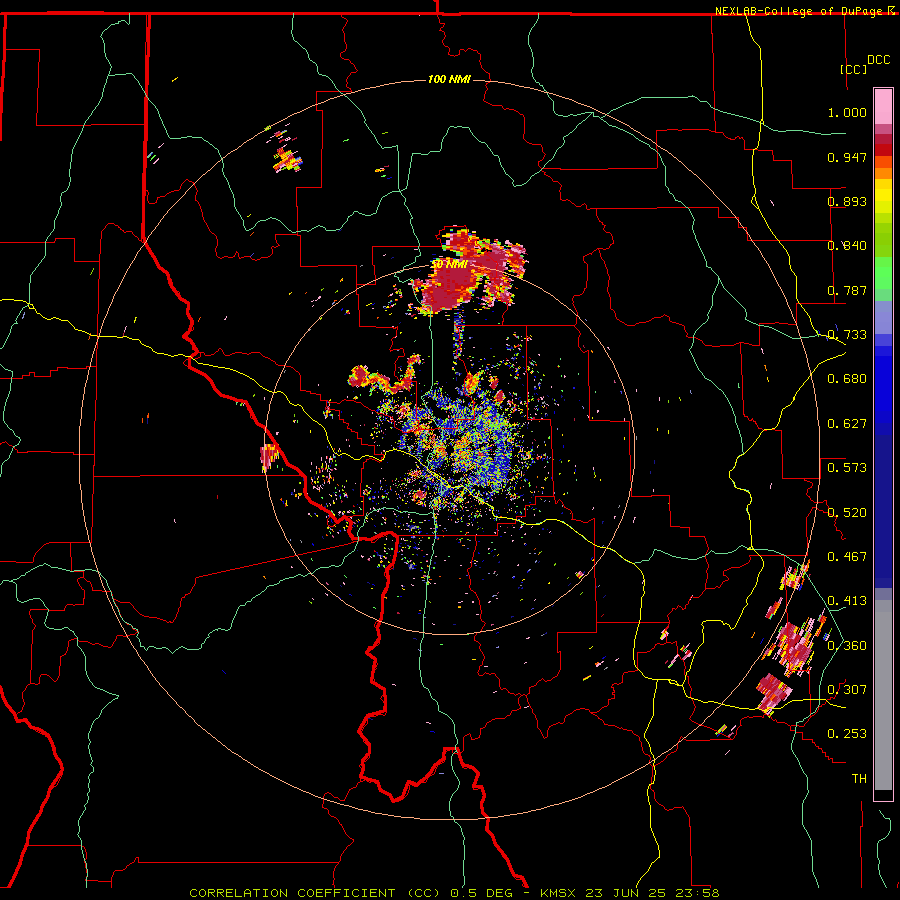Select the 0.680 scale value
900x900 pixels.
[847, 379]
